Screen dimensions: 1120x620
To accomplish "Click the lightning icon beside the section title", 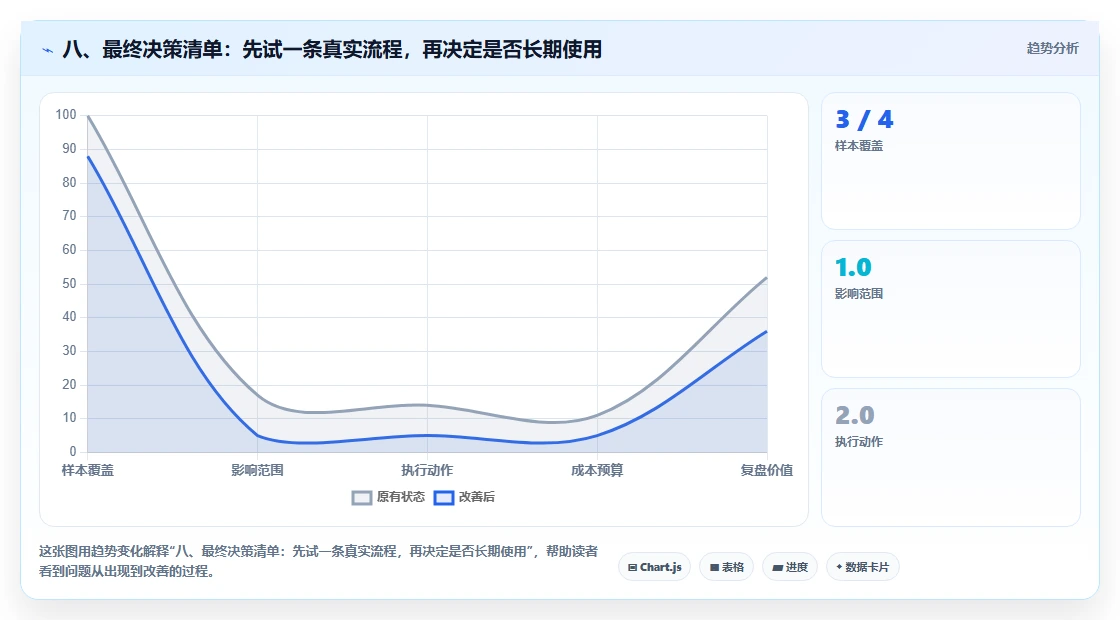I will click(x=48, y=50).
